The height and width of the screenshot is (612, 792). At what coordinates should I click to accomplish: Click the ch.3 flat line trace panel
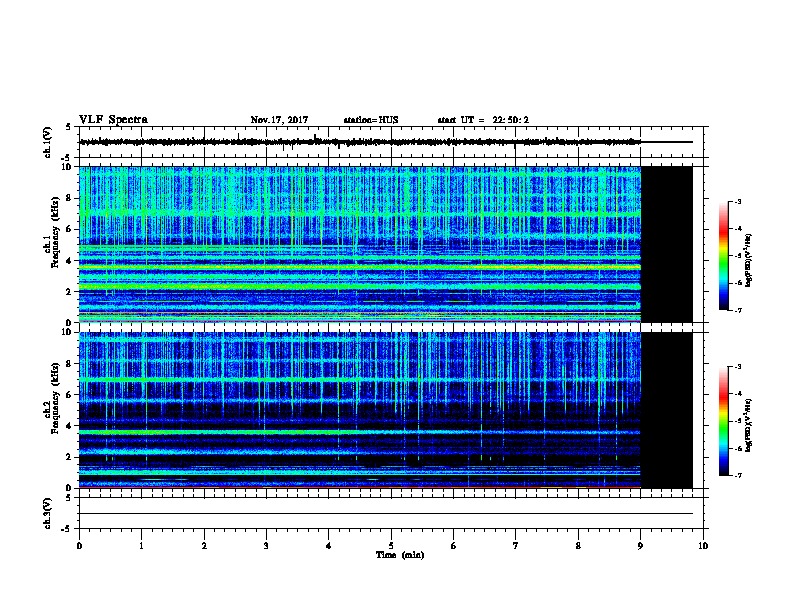point(391,513)
